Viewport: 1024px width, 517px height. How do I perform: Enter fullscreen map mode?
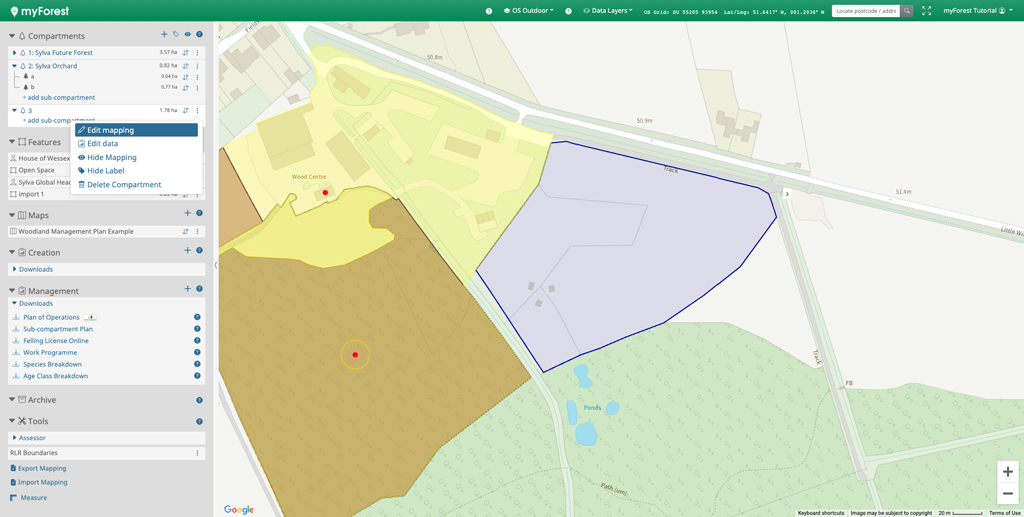[927, 11]
